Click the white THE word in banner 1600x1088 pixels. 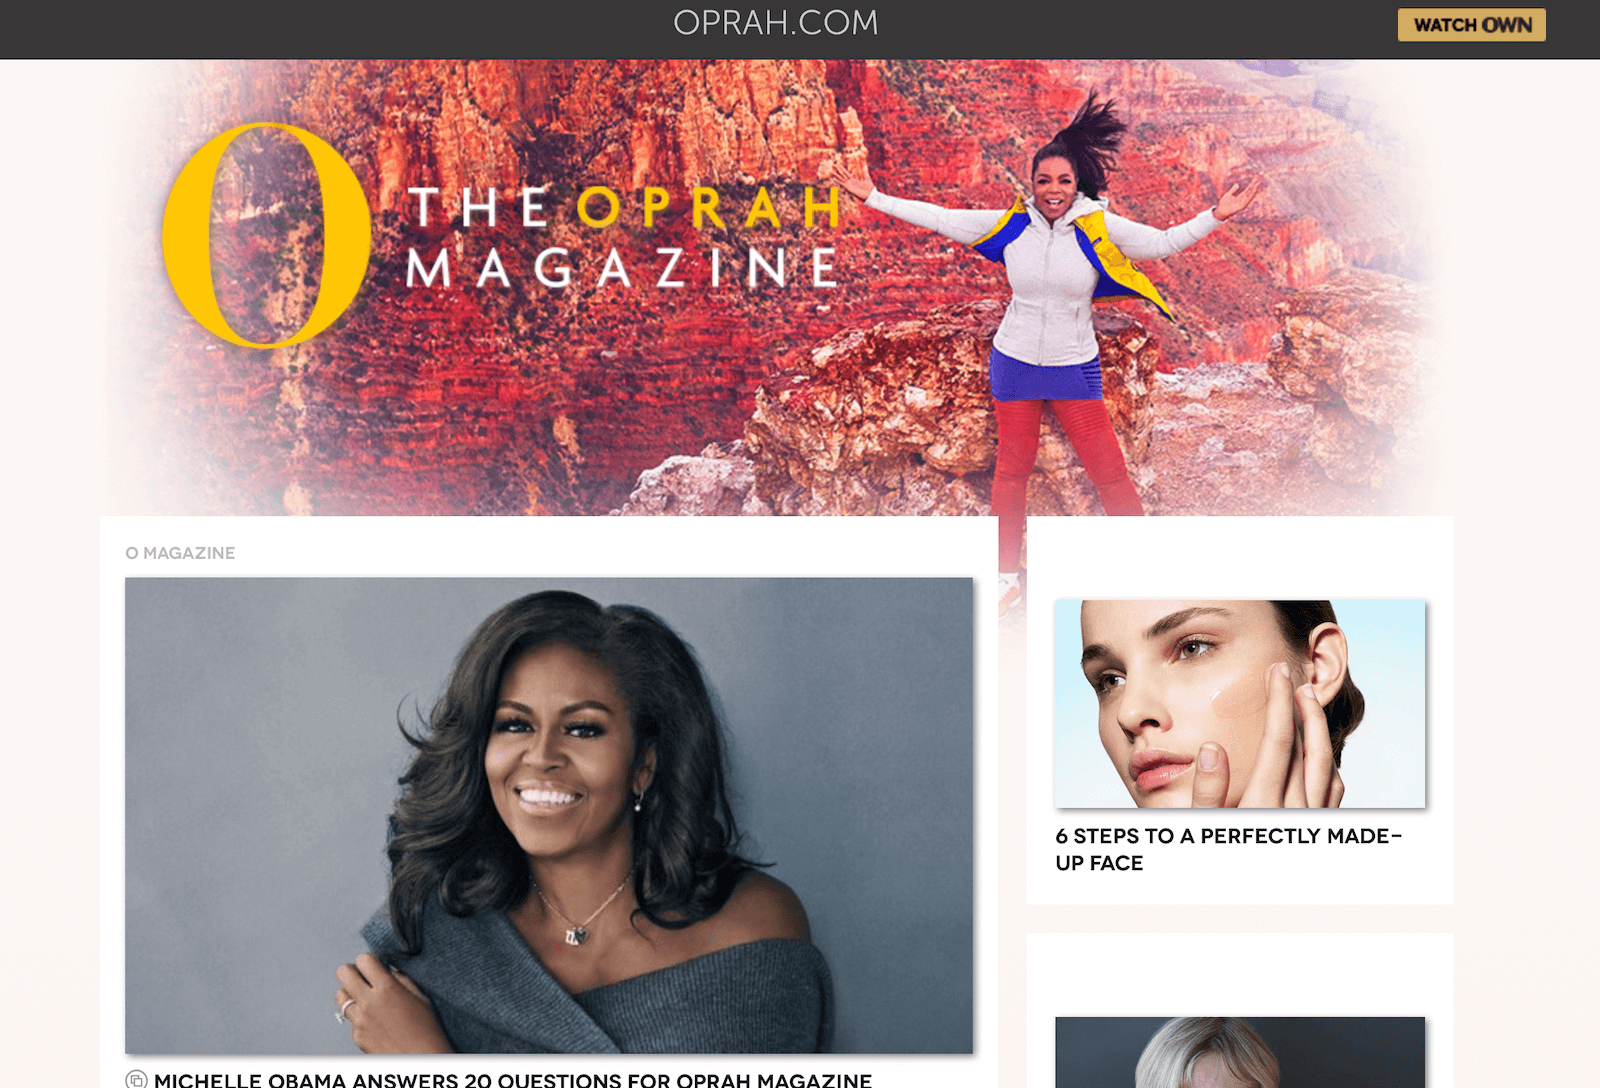pos(480,208)
